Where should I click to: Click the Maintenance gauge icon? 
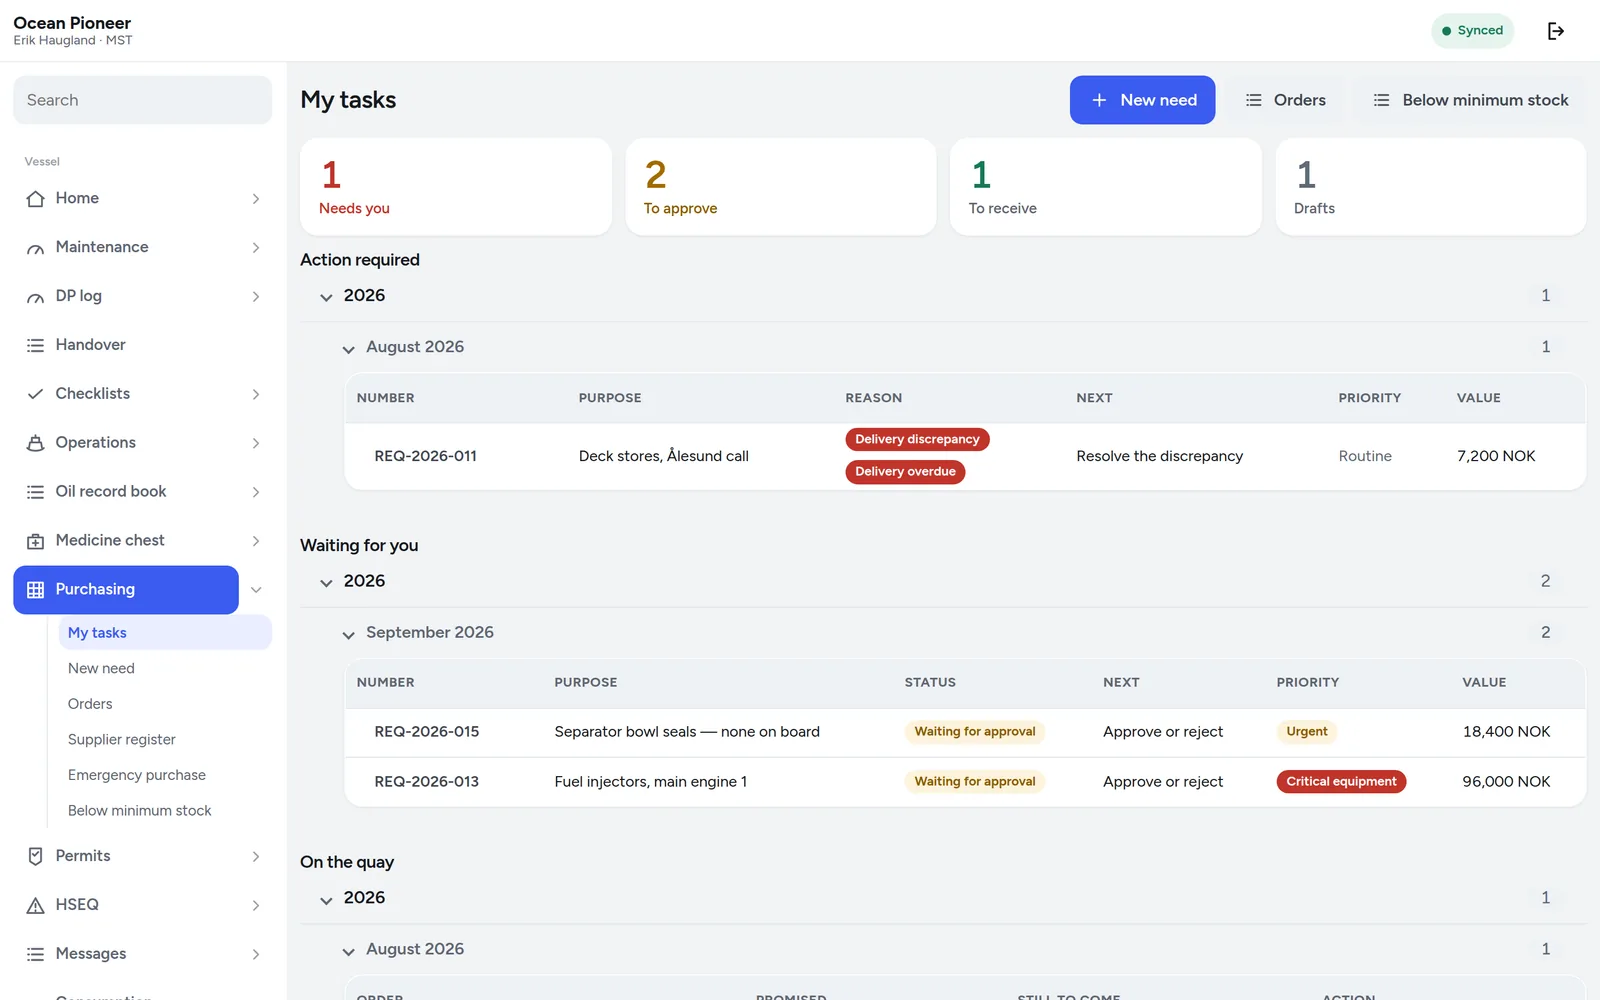35,248
